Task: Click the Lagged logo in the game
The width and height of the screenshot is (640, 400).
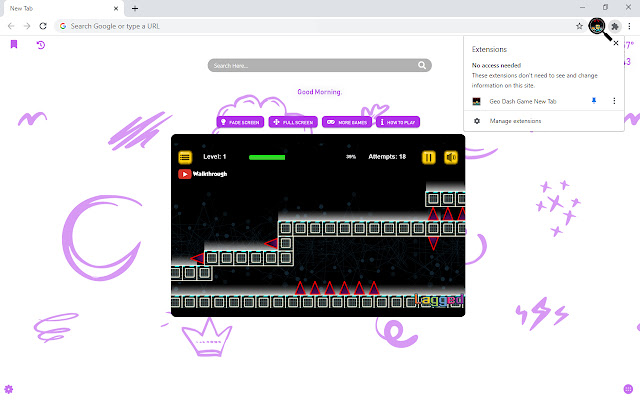Action: [439, 300]
